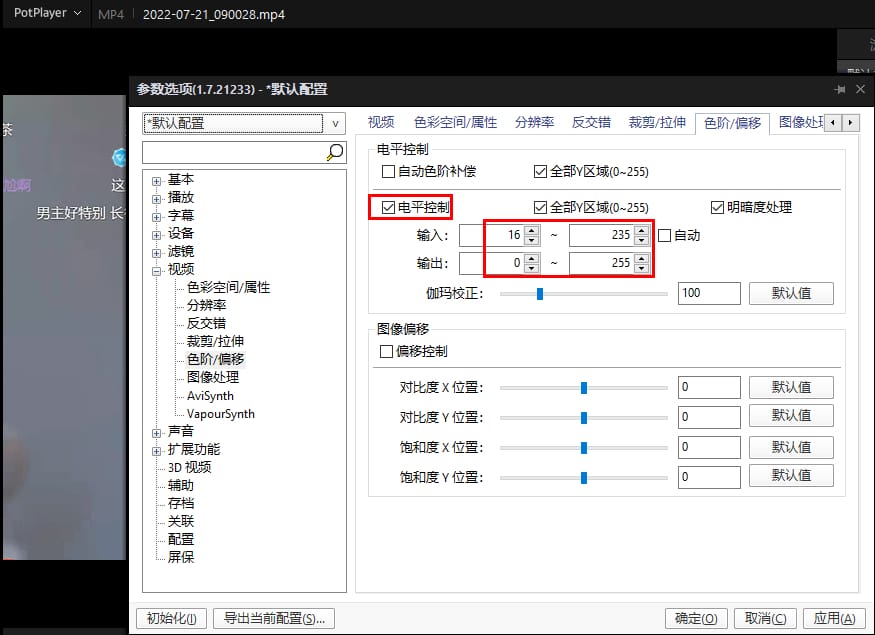Enable the 偏移控制 checkbox
875x635 pixels.
click(x=387, y=352)
